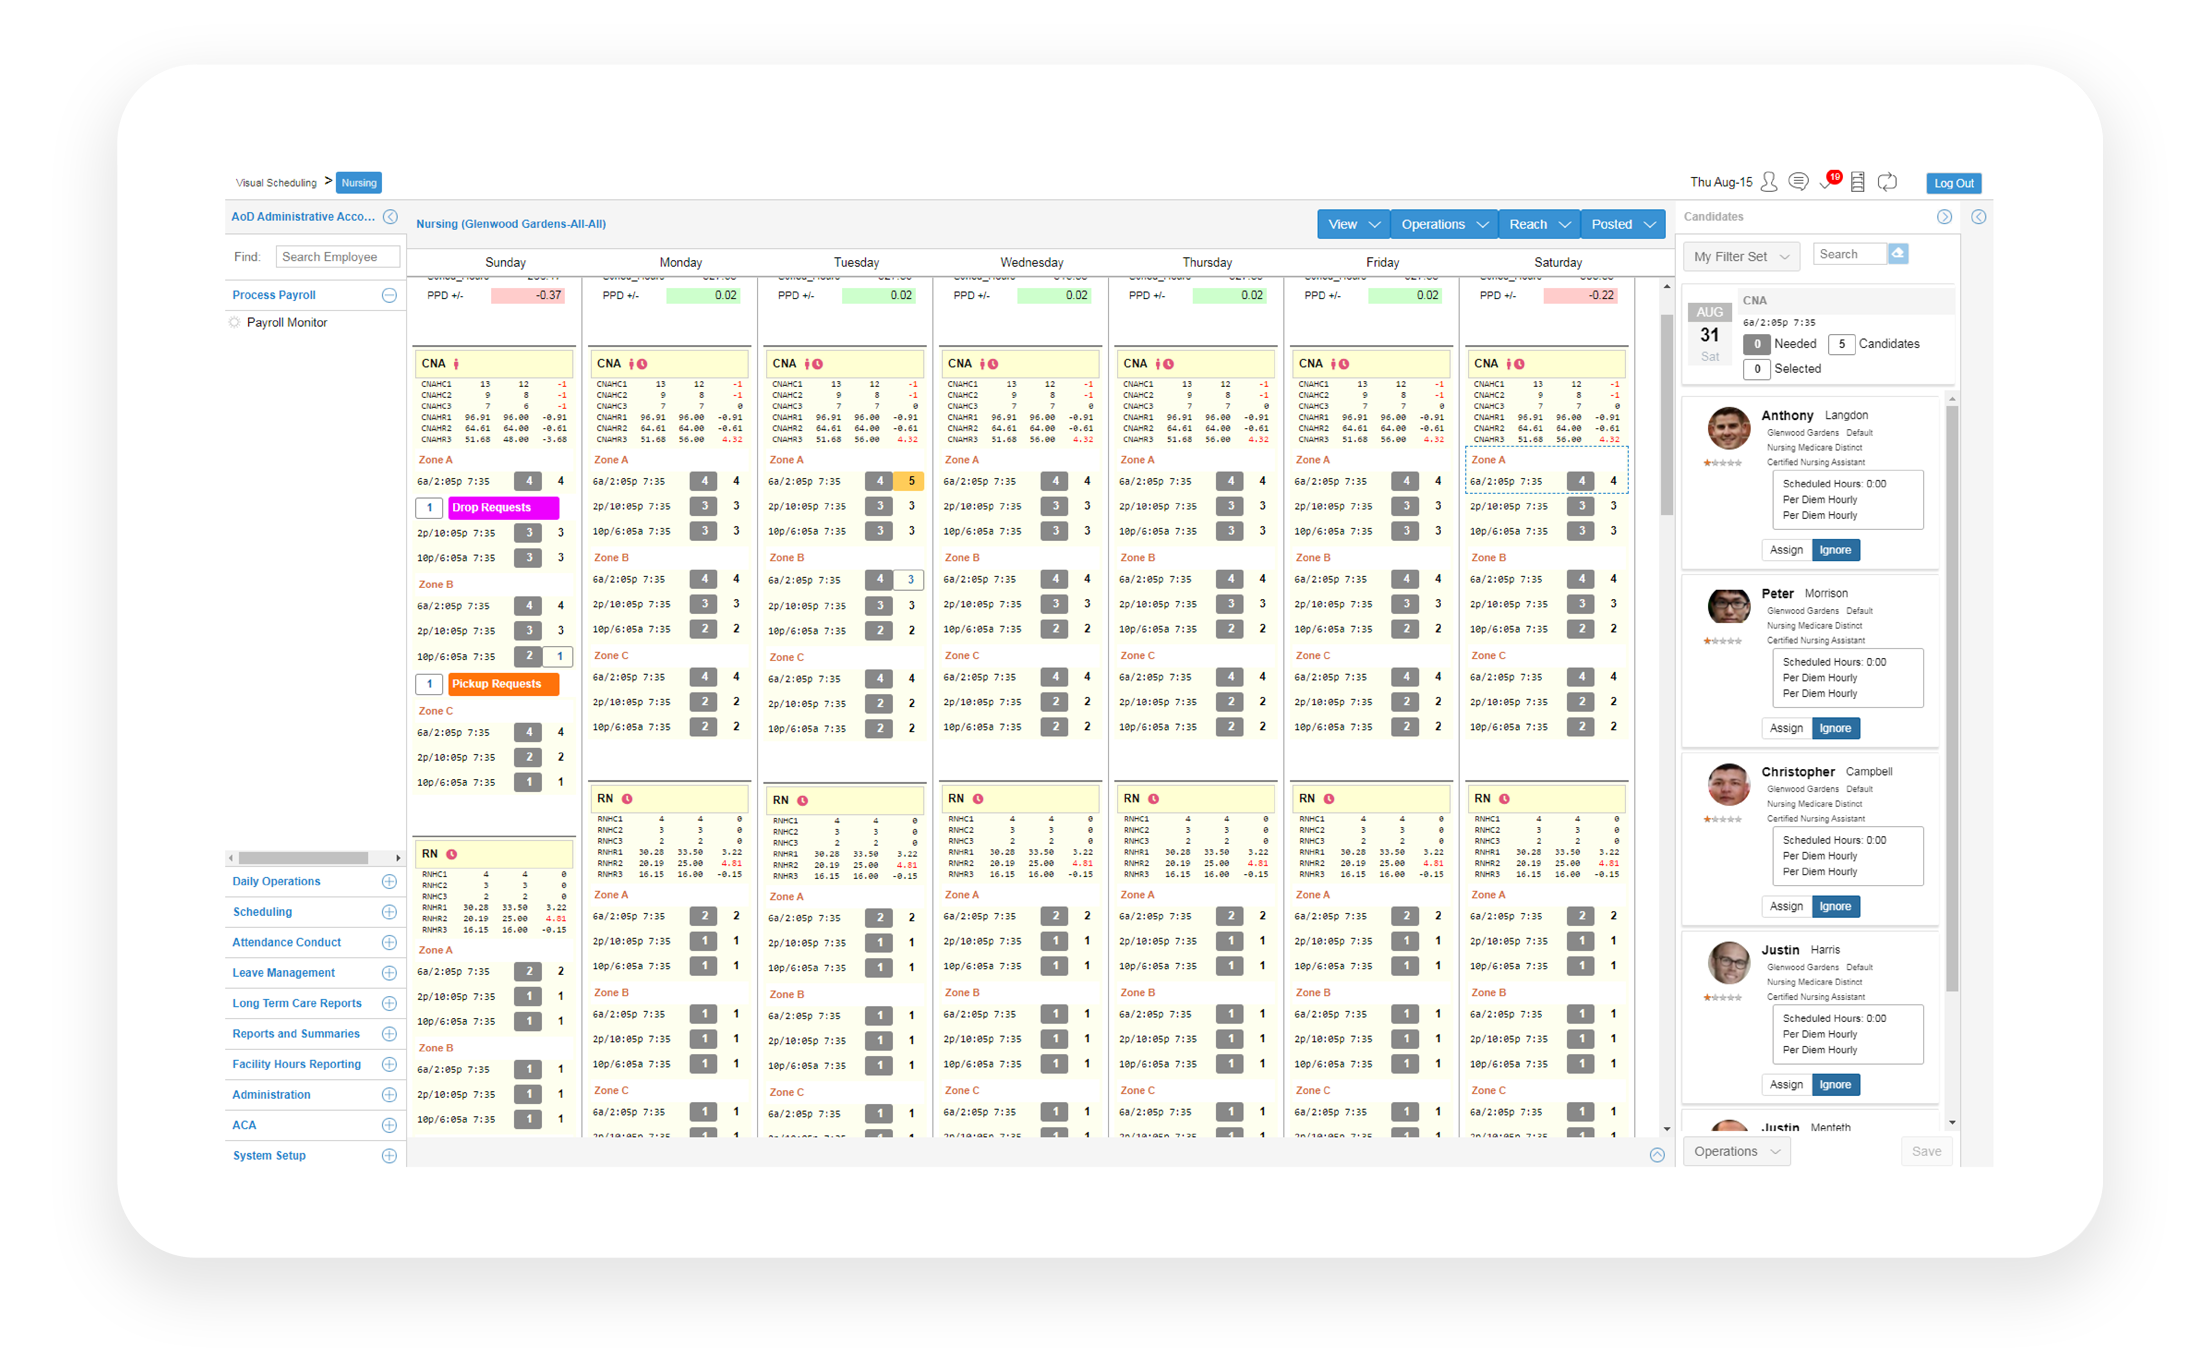Expand the Daily Operations section

tap(389, 882)
